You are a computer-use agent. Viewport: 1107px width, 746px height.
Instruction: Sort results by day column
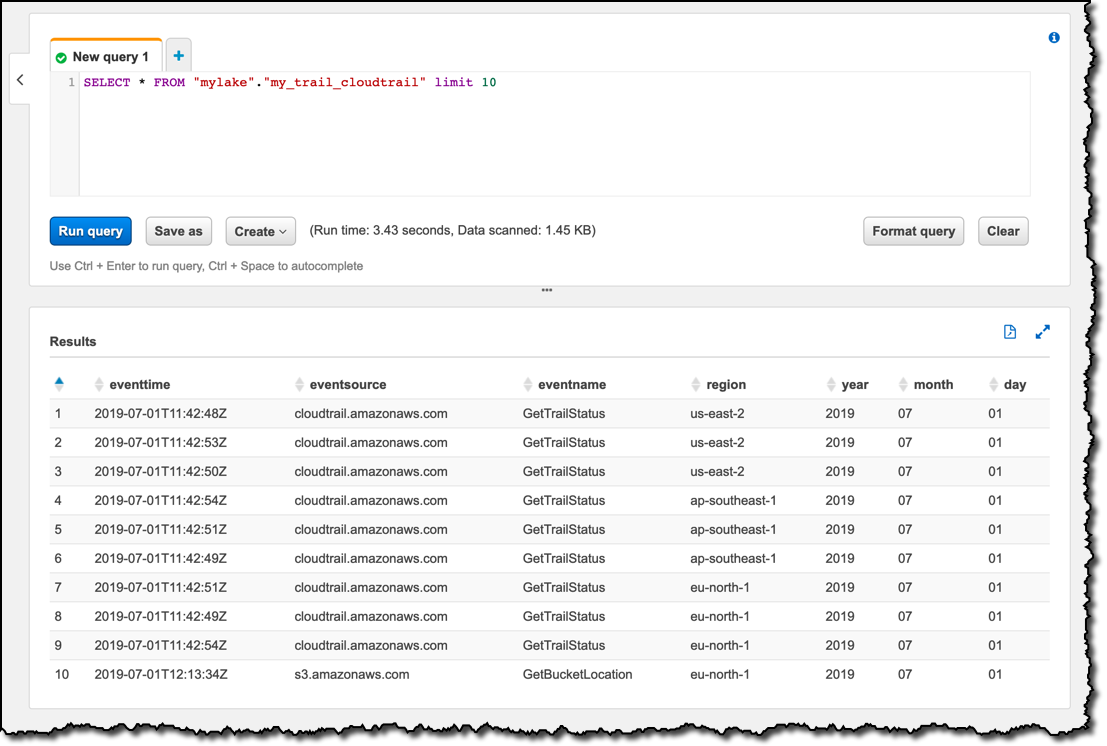click(1007, 385)
